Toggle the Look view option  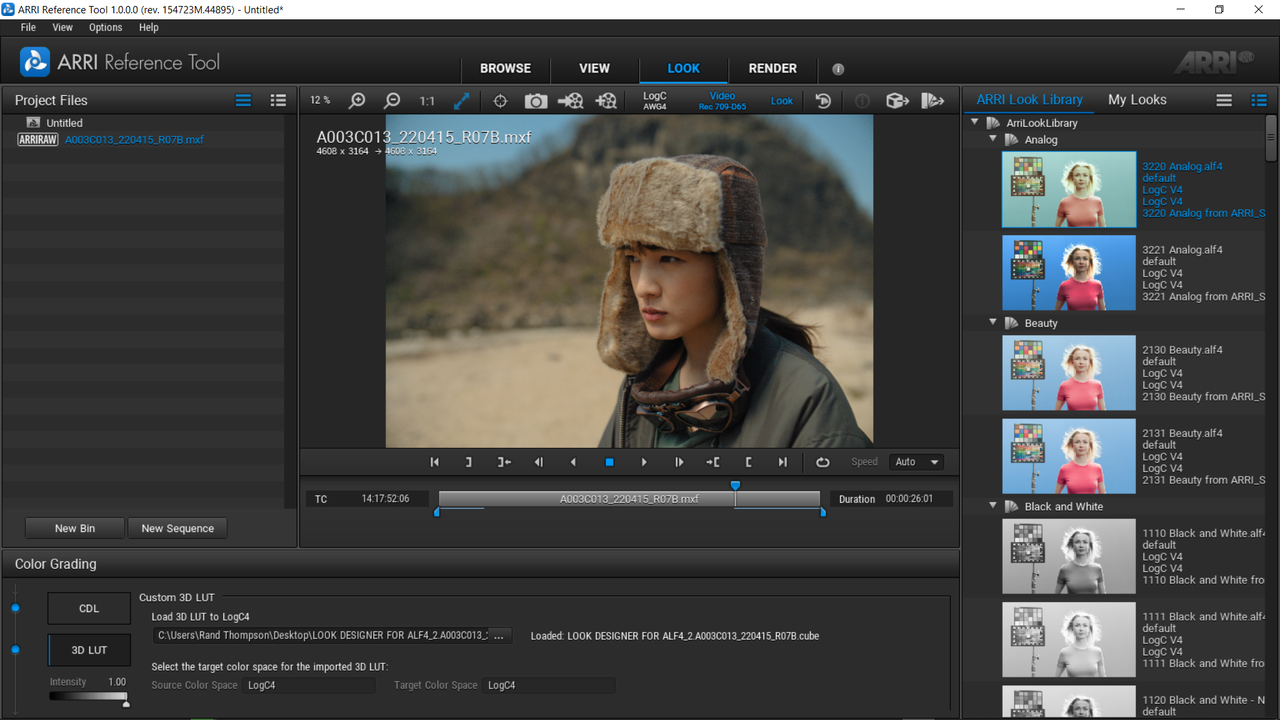[x=782, y=101]
